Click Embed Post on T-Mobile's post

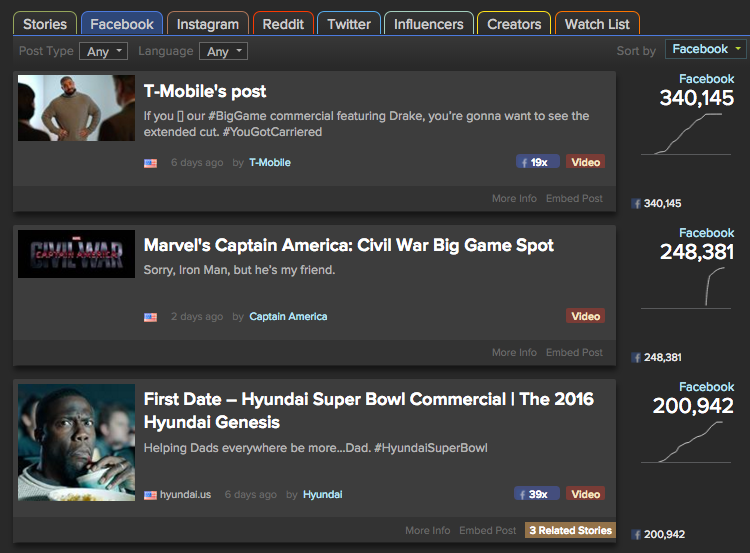(x=574, y=199)
